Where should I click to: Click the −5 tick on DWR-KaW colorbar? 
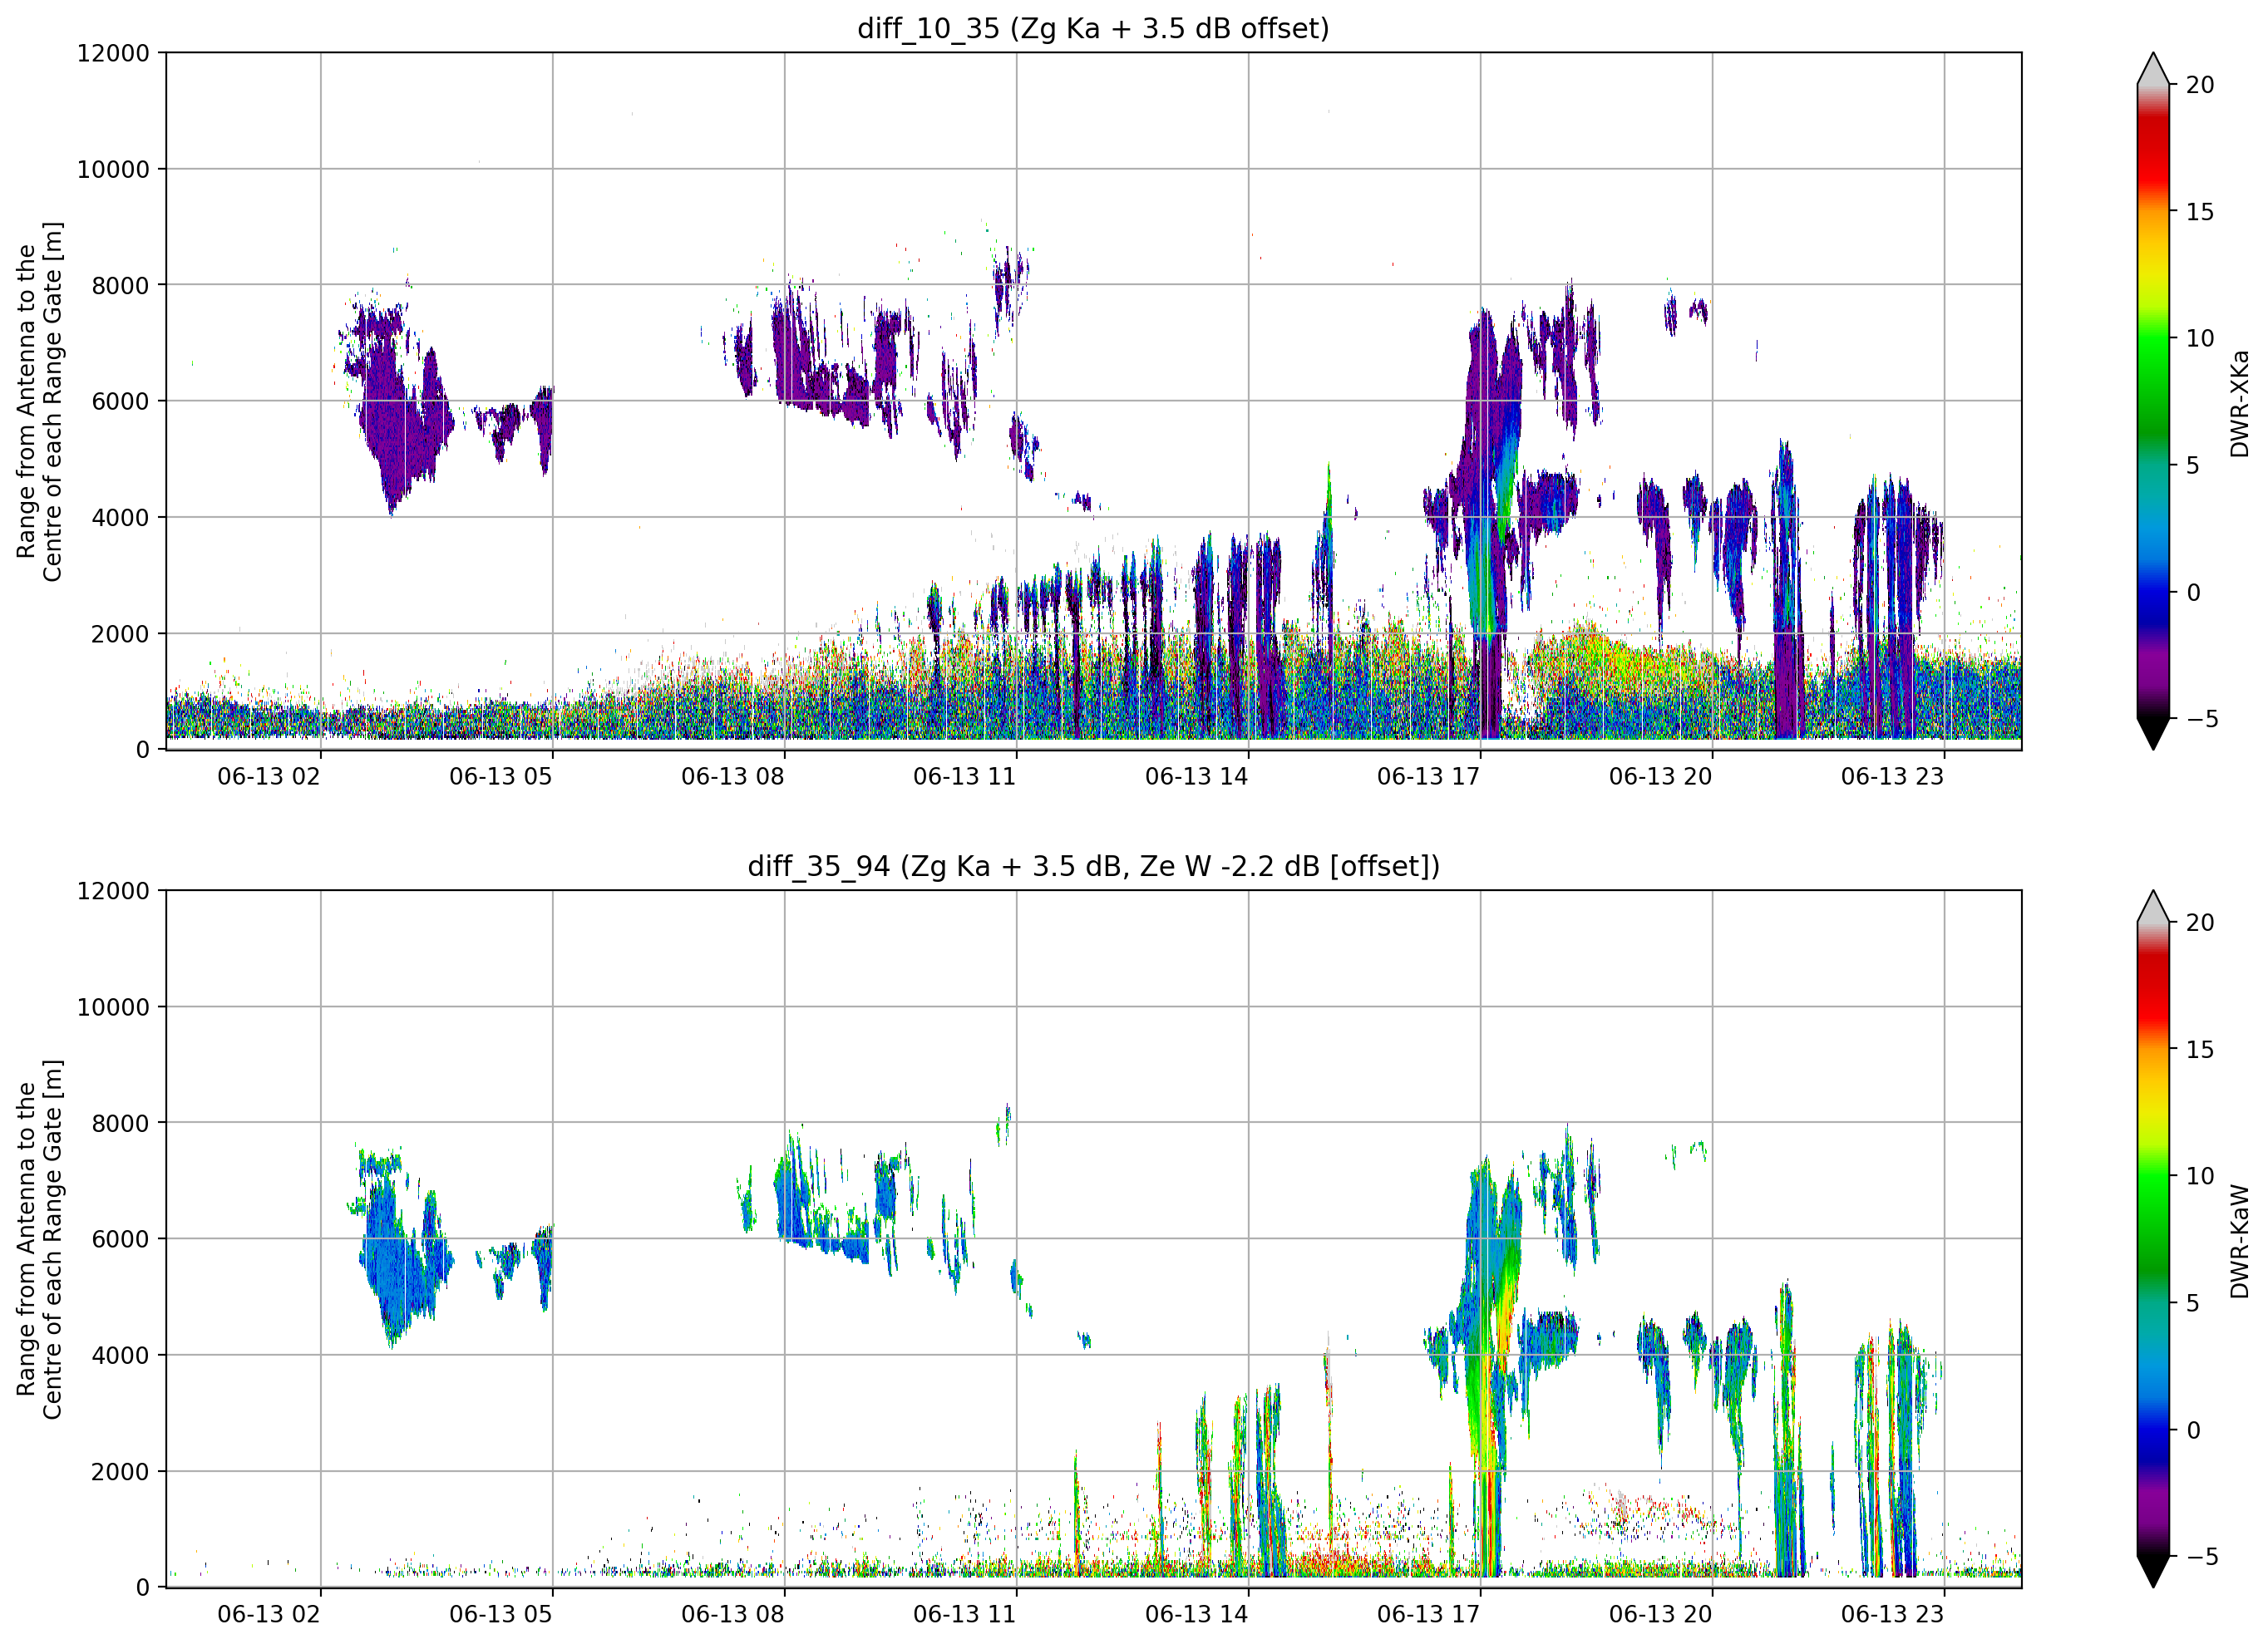(x=2202, y=1557)
